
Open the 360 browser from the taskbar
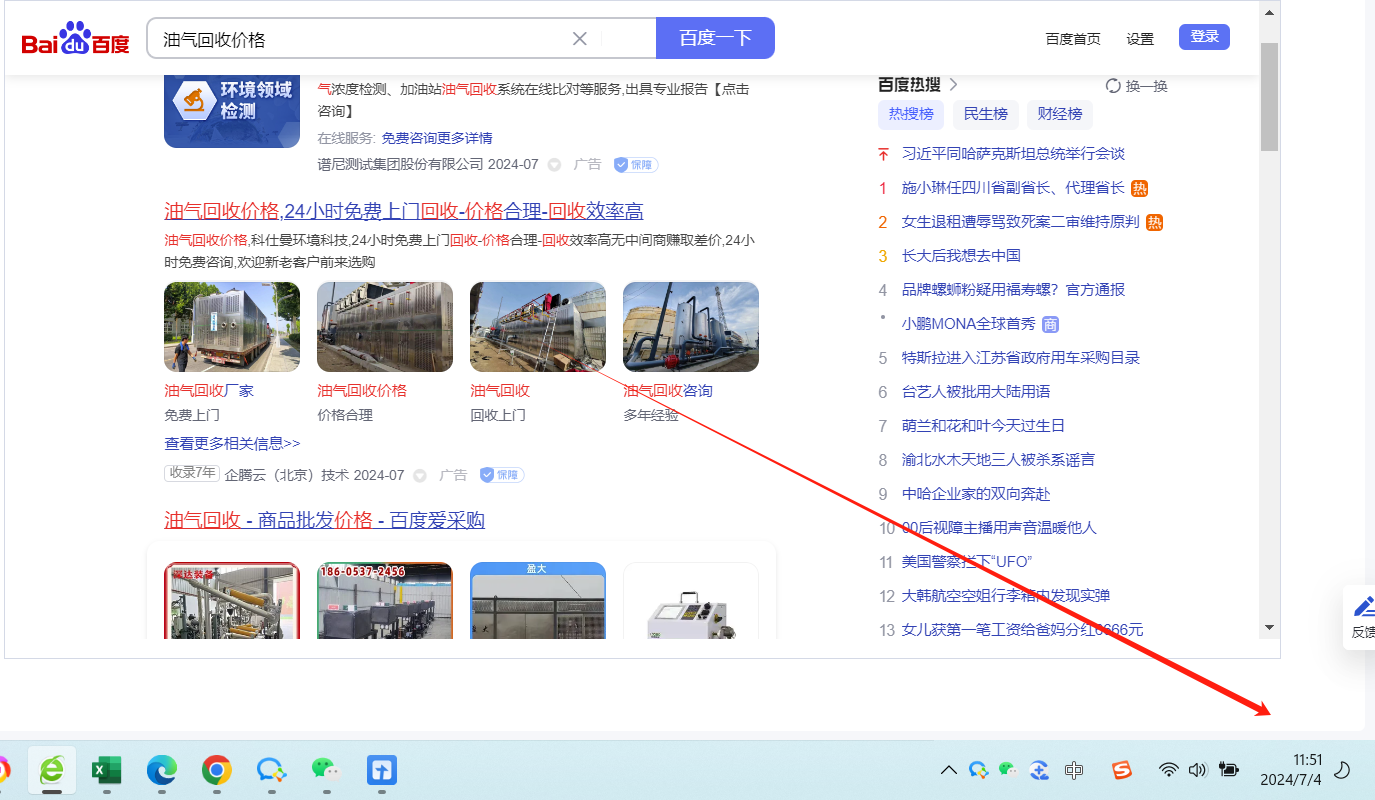click(52, 769)
